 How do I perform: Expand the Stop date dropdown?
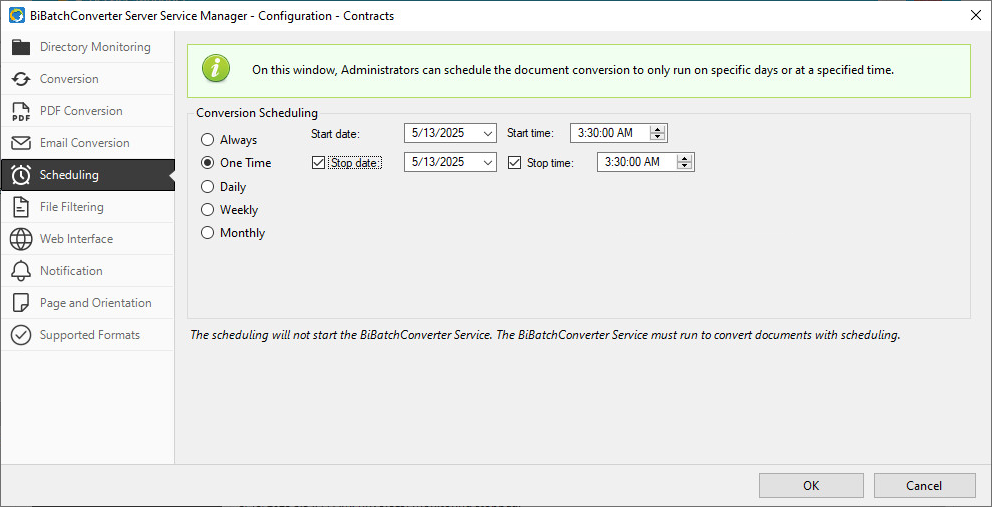(487, 162)
